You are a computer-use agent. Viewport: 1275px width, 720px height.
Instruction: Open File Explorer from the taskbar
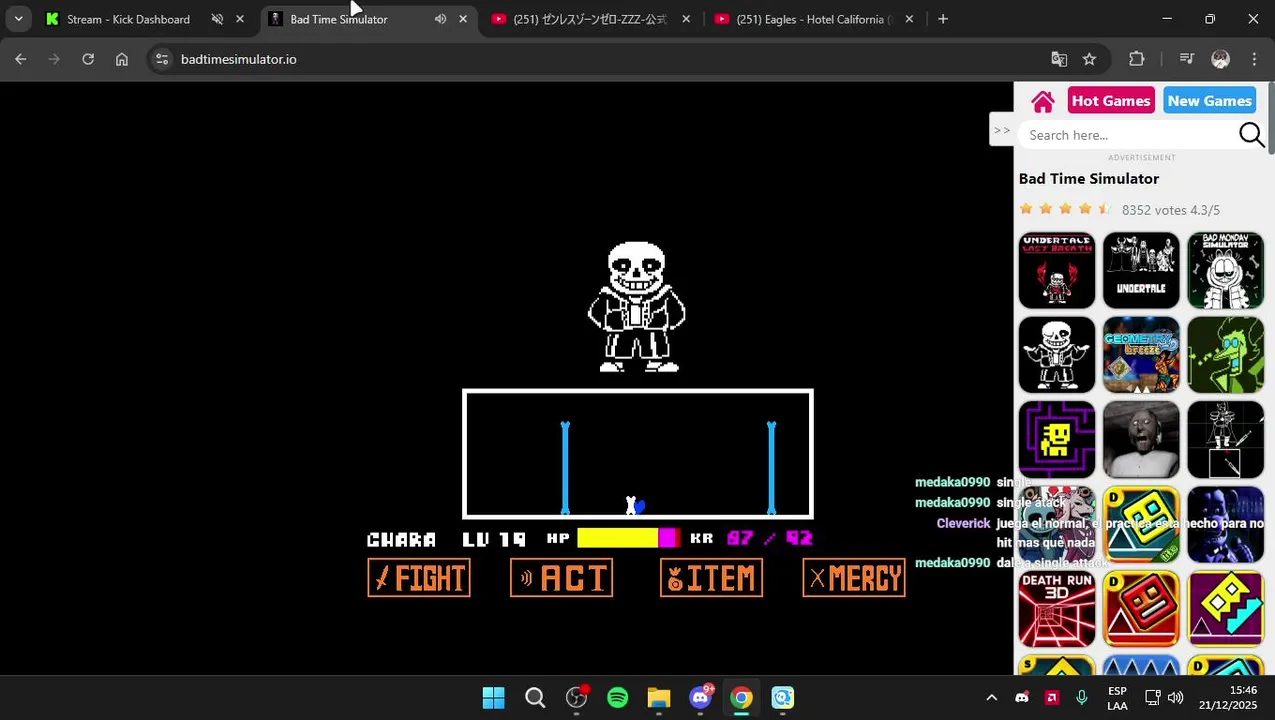coord(659,697)
